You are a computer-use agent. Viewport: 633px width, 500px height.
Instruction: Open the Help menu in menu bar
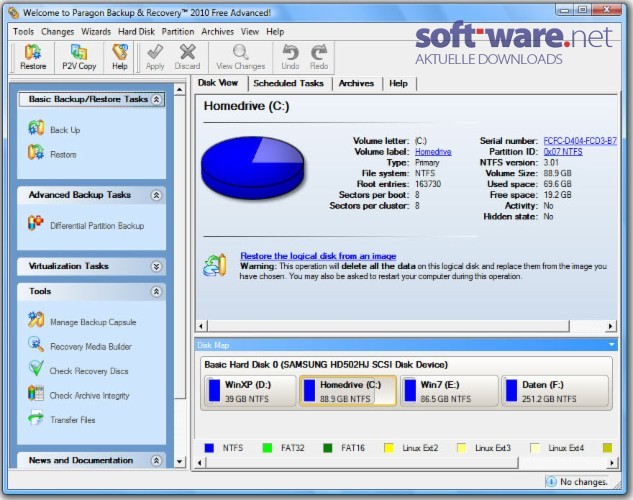click(275, 31)
